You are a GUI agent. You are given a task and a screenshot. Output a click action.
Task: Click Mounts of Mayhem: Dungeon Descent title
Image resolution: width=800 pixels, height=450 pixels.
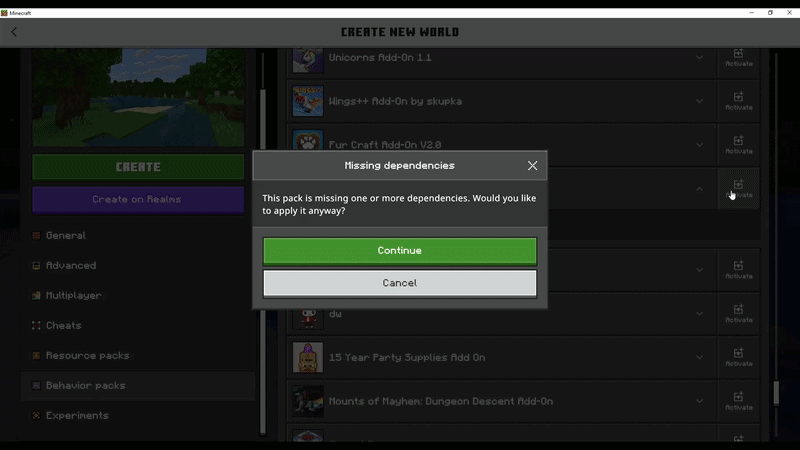click(x=441, y=402)
